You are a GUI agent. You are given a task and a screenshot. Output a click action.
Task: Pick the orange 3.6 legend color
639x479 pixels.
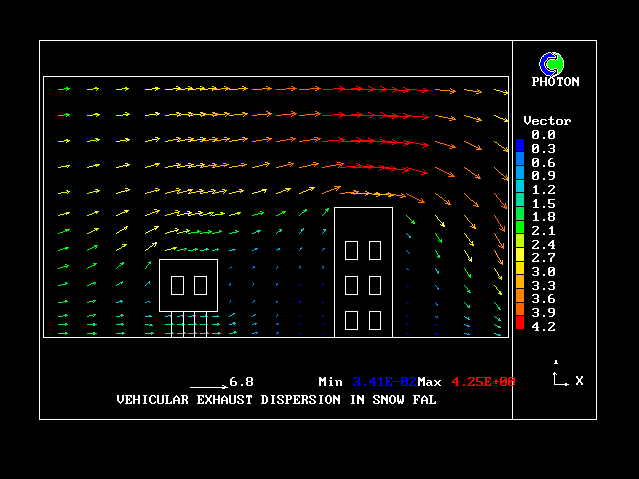[x=520, y=297]
